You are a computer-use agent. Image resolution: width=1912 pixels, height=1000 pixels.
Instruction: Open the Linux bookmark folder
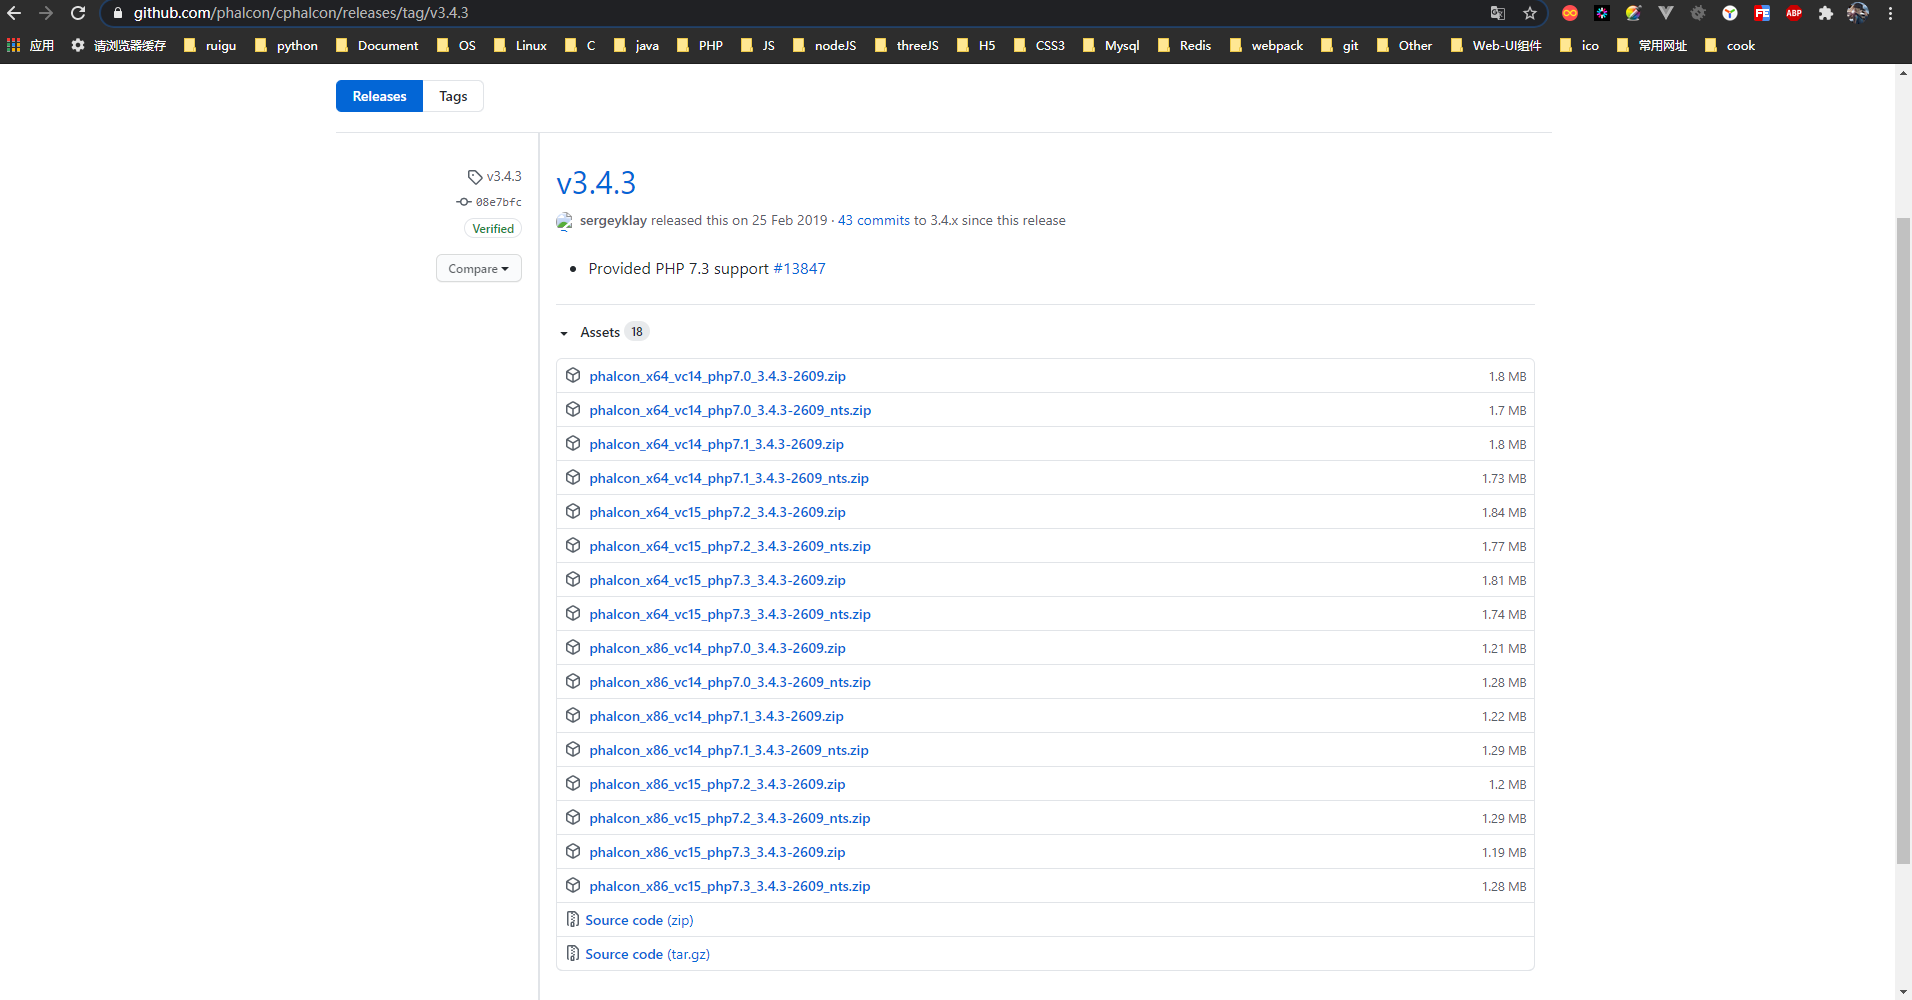(x=520, y=45)
